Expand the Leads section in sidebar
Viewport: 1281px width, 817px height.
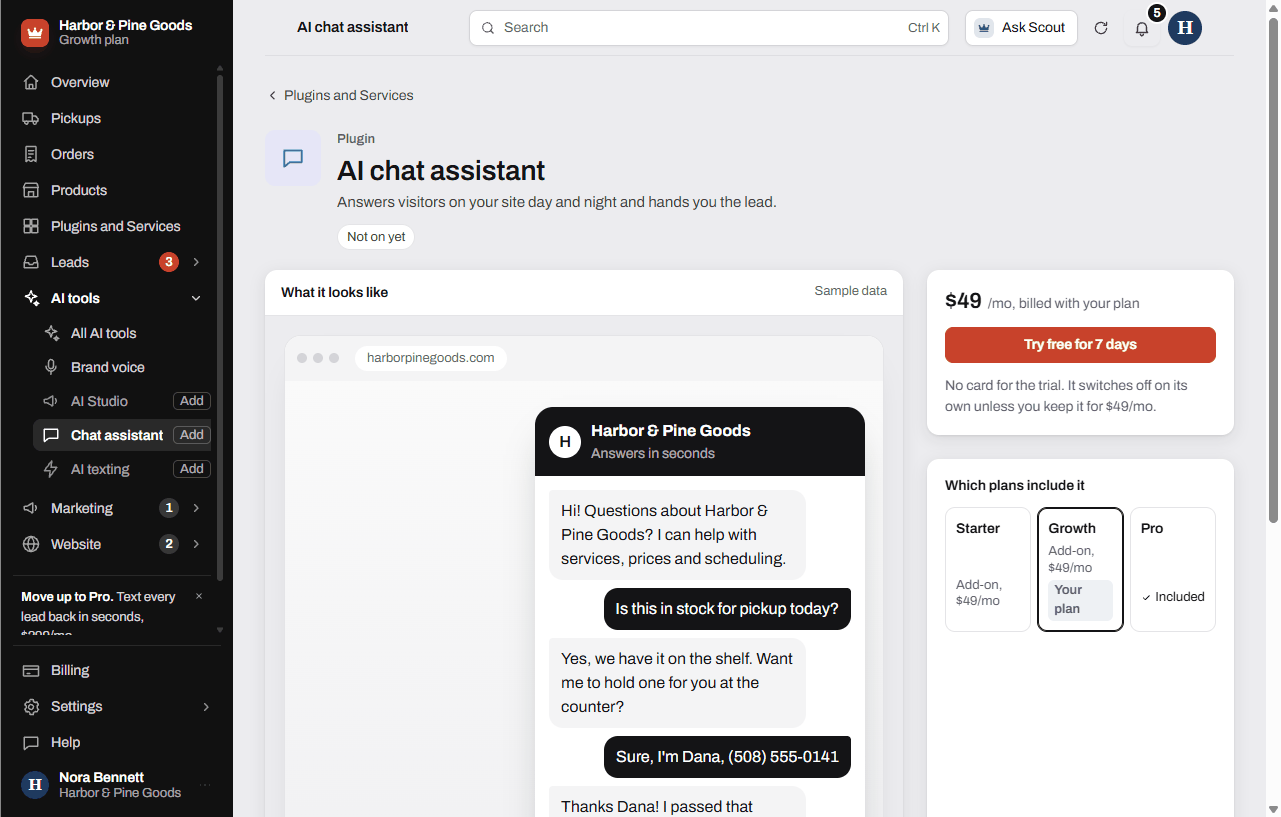click(196, 262)
